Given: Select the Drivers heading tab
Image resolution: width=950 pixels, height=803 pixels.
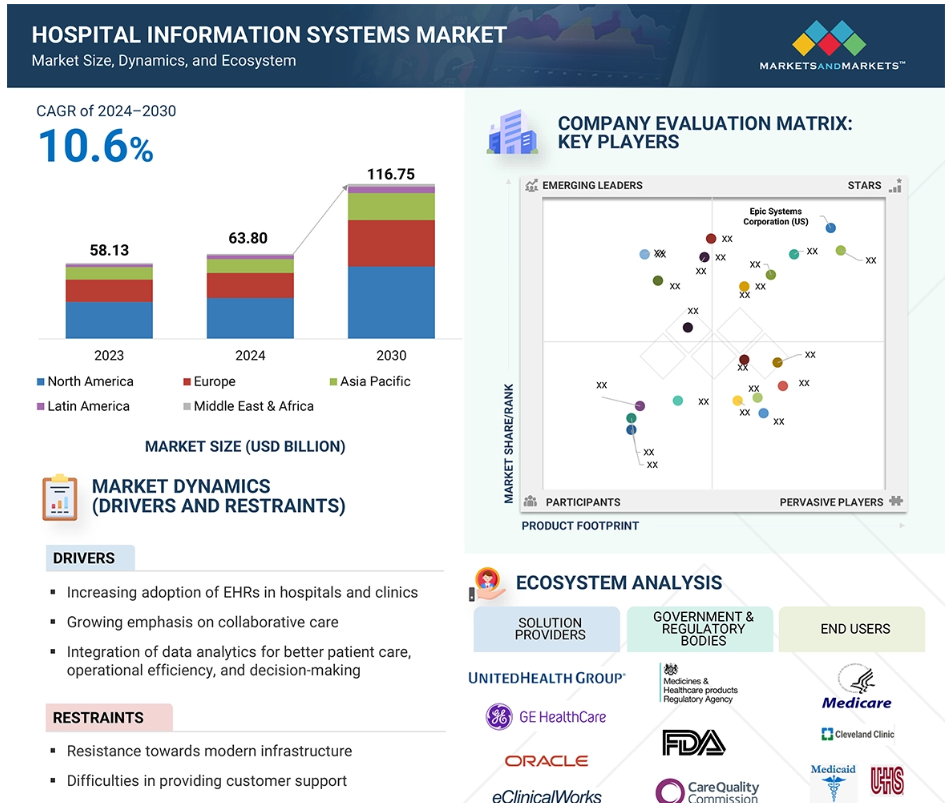Looking at the screenshot, I should pos(90,558).
